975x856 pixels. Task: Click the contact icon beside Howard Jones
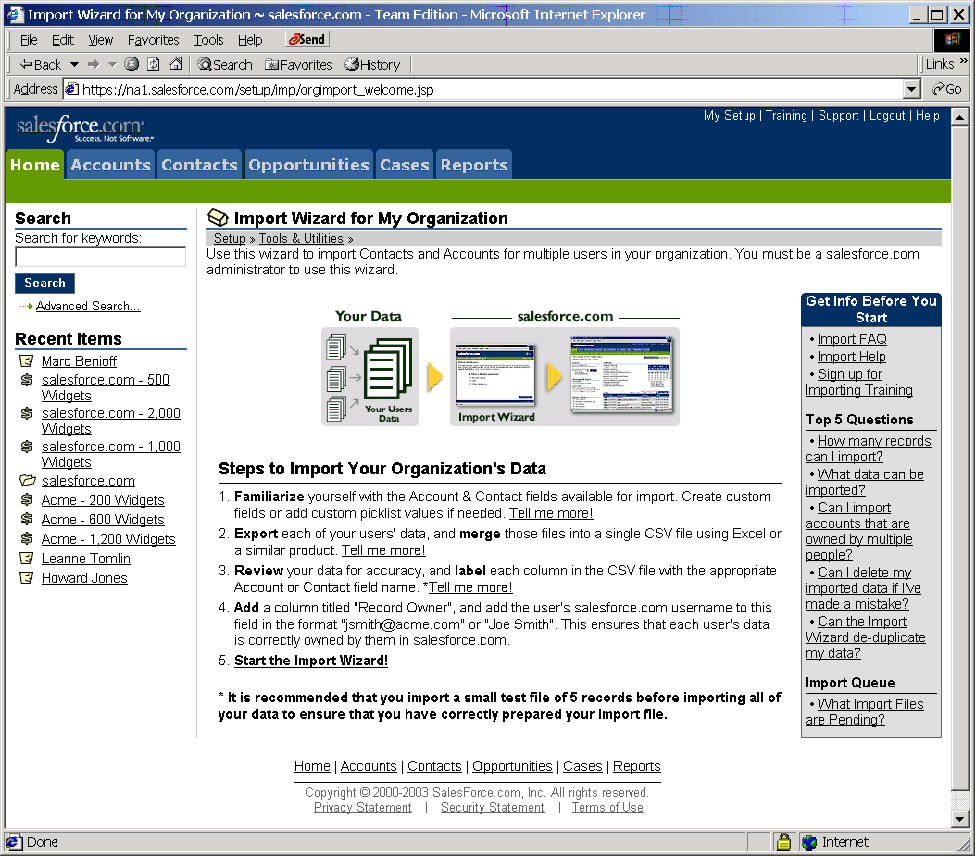(25, 578)
